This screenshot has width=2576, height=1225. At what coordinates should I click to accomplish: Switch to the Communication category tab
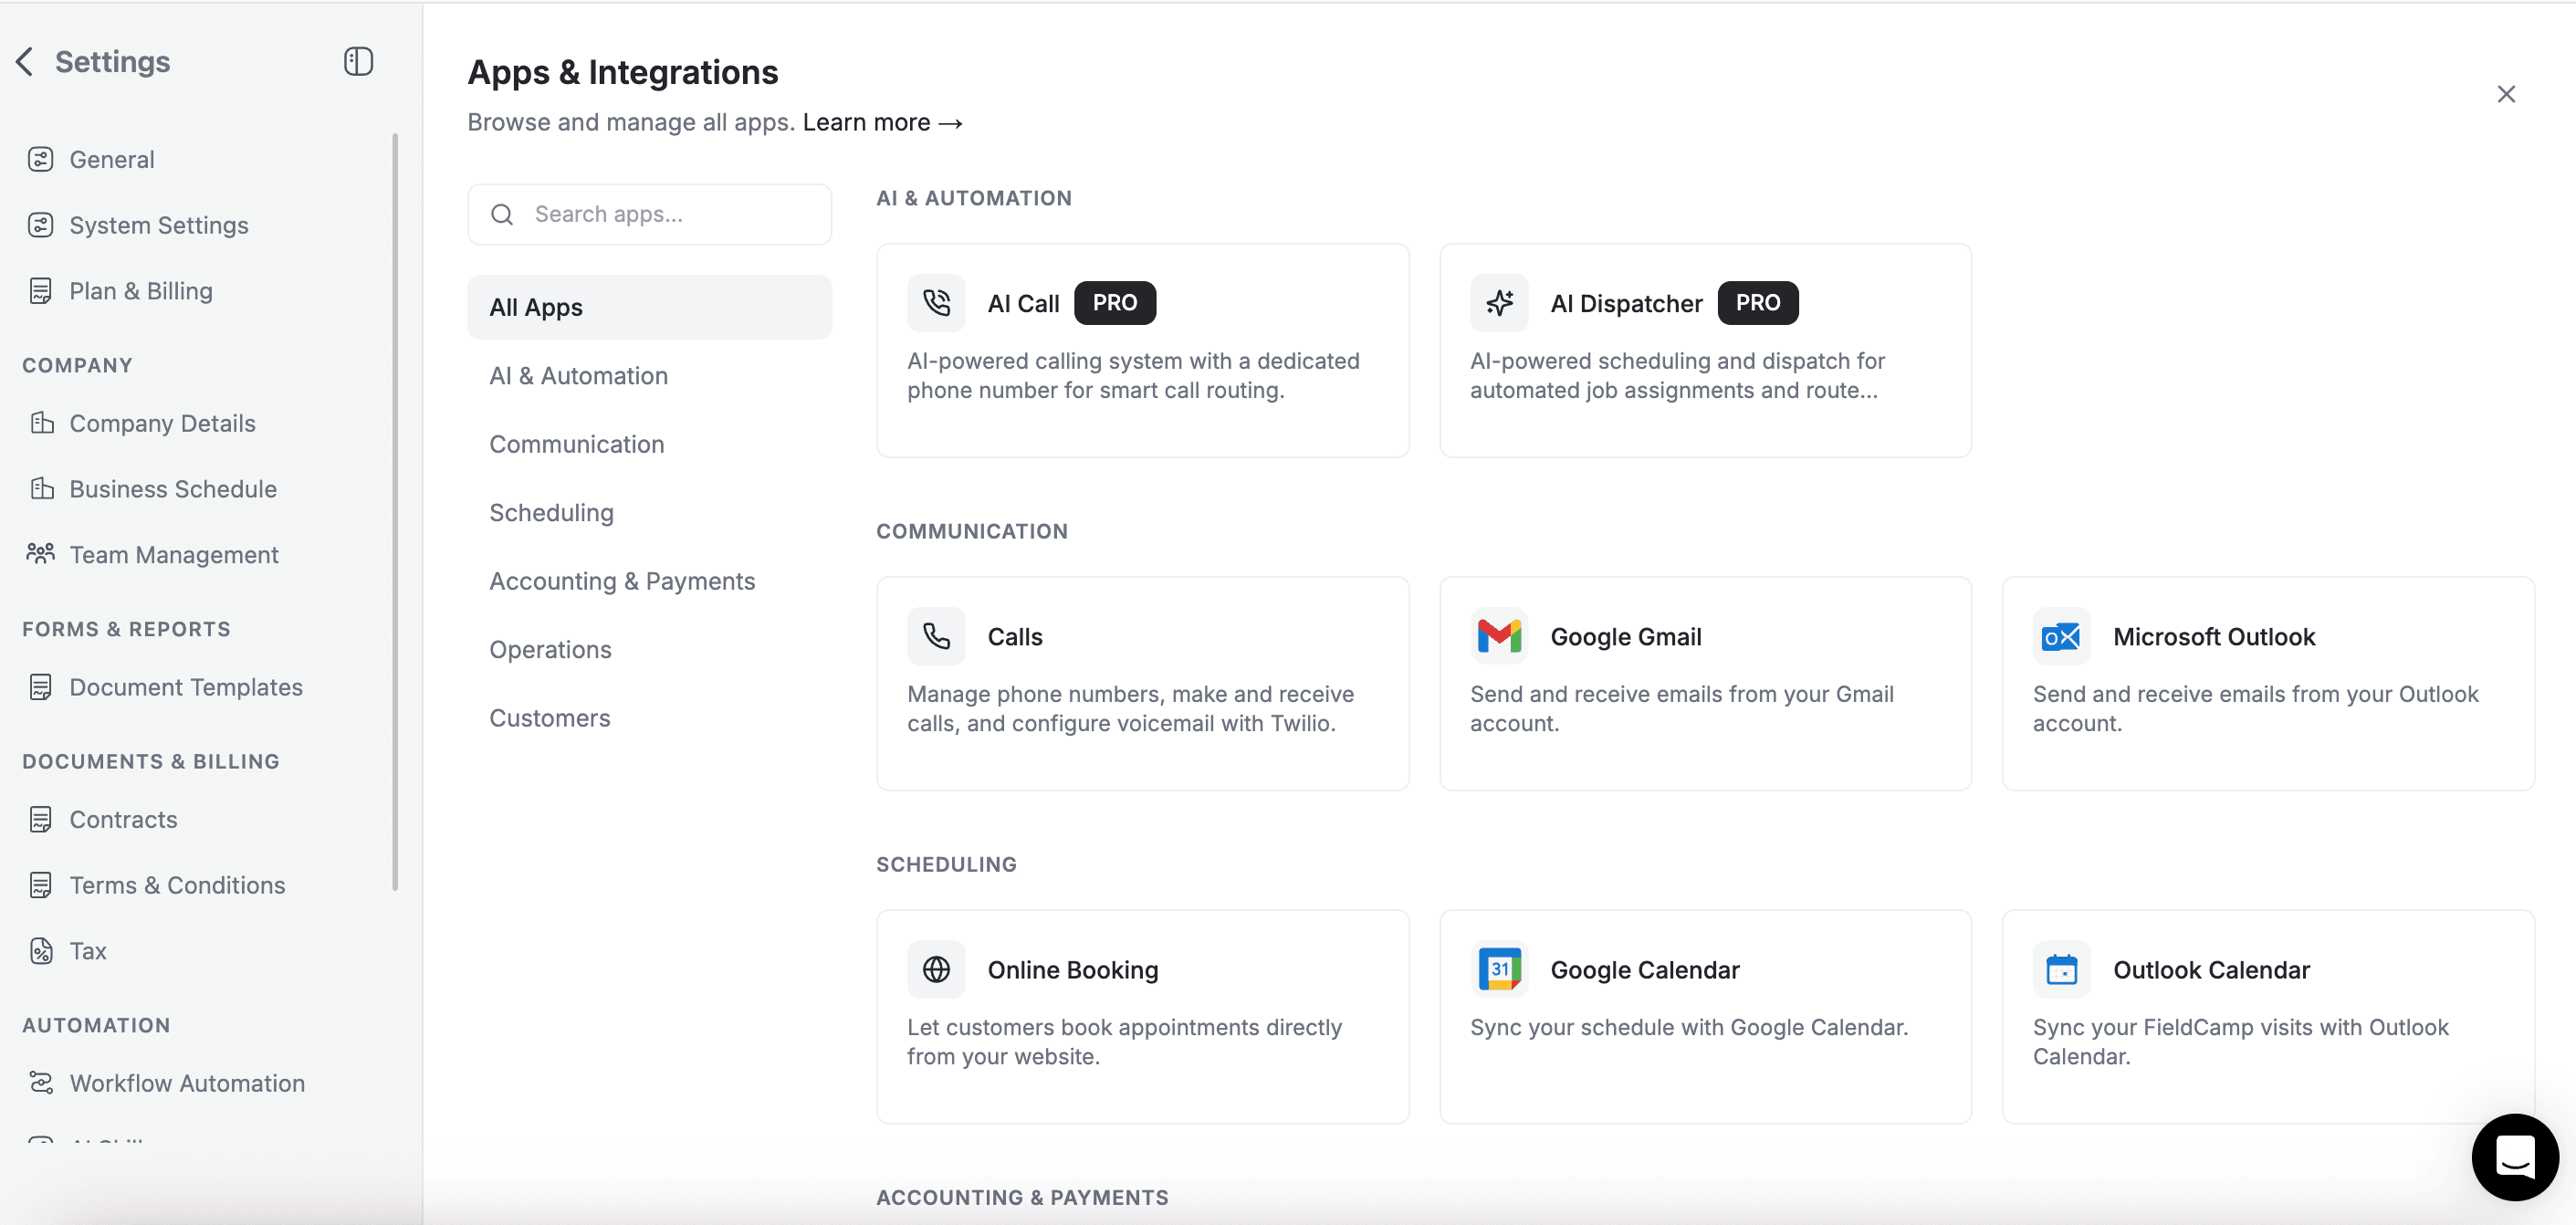click(576, 444)
